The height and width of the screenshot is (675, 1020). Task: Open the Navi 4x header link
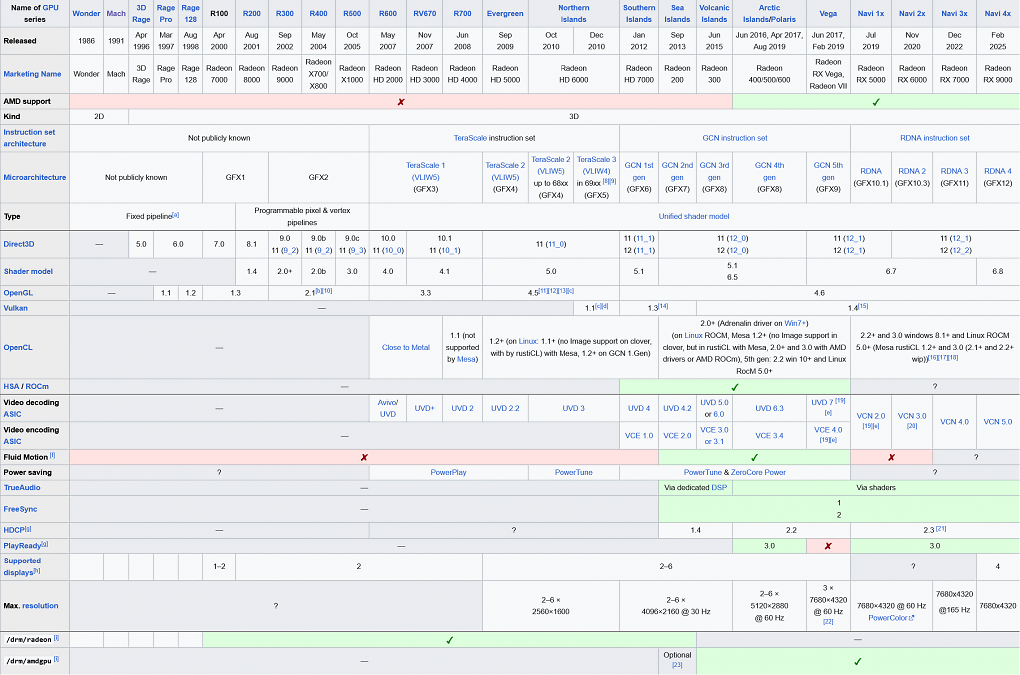click(997, 14)
